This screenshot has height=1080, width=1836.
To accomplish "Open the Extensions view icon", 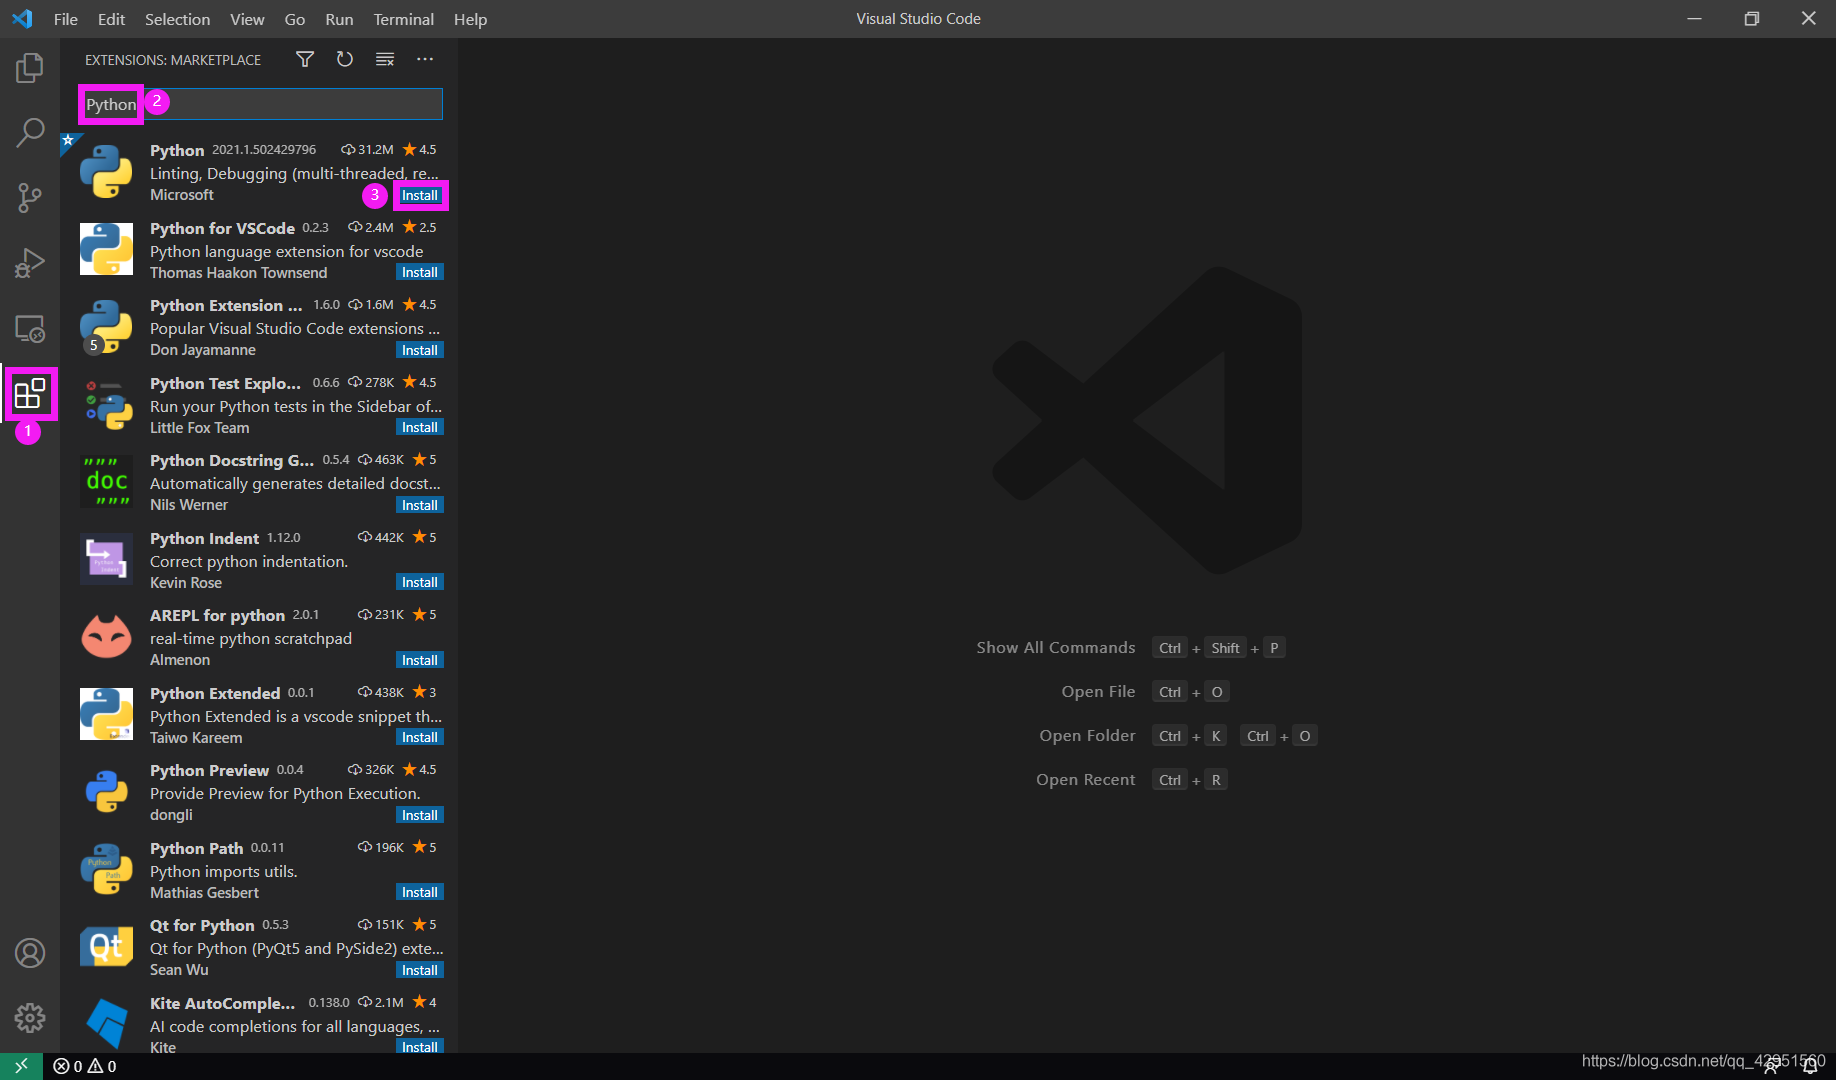I will tap(30, 394).
